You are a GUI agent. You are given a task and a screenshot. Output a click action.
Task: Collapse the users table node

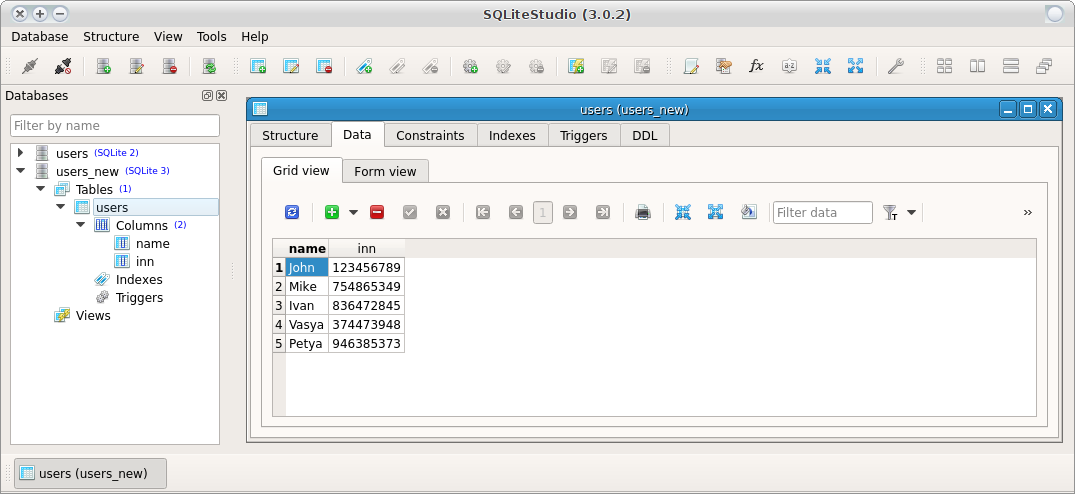coord(60,206)
